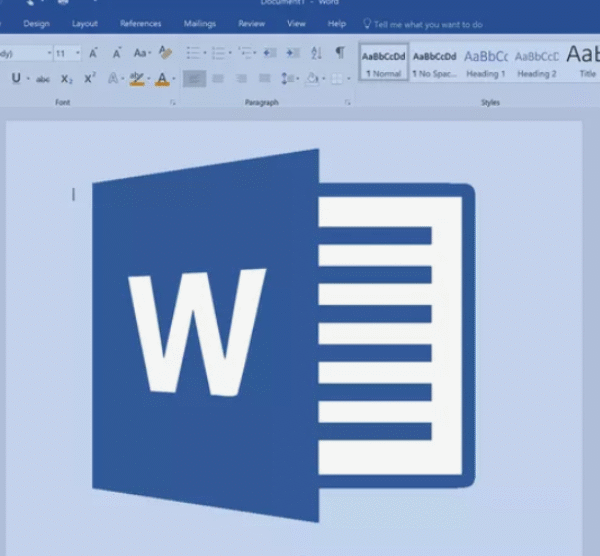Center the paragraph text

(218, 79)
